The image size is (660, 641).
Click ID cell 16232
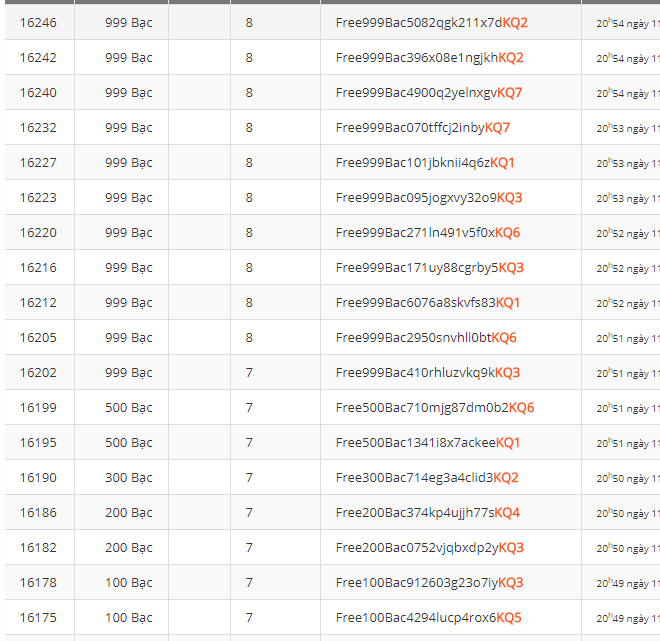pyautogui.click(x=38, y=127)
